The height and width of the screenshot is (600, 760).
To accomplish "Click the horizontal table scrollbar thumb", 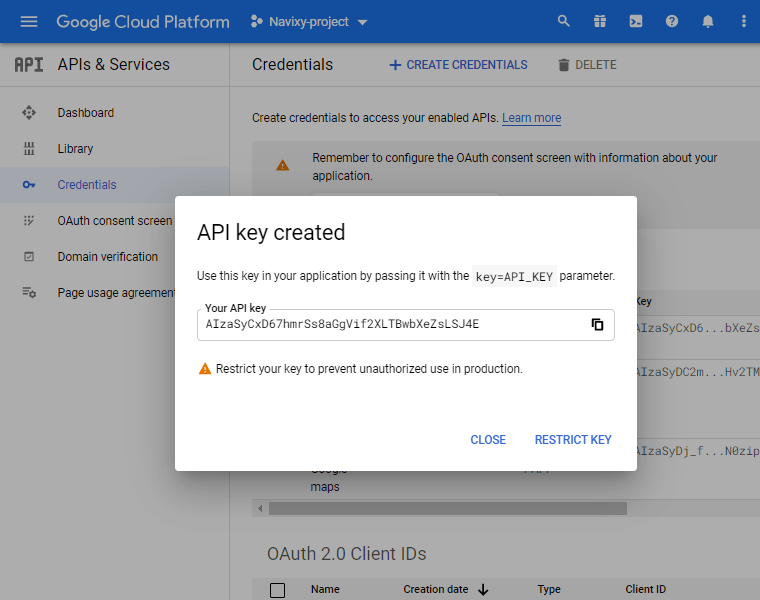I will tap(448, 508).
